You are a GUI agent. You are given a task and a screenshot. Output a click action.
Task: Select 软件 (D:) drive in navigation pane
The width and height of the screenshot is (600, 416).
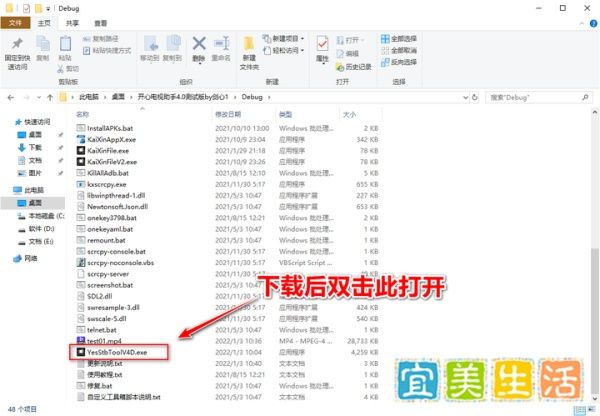pos(36,228)
